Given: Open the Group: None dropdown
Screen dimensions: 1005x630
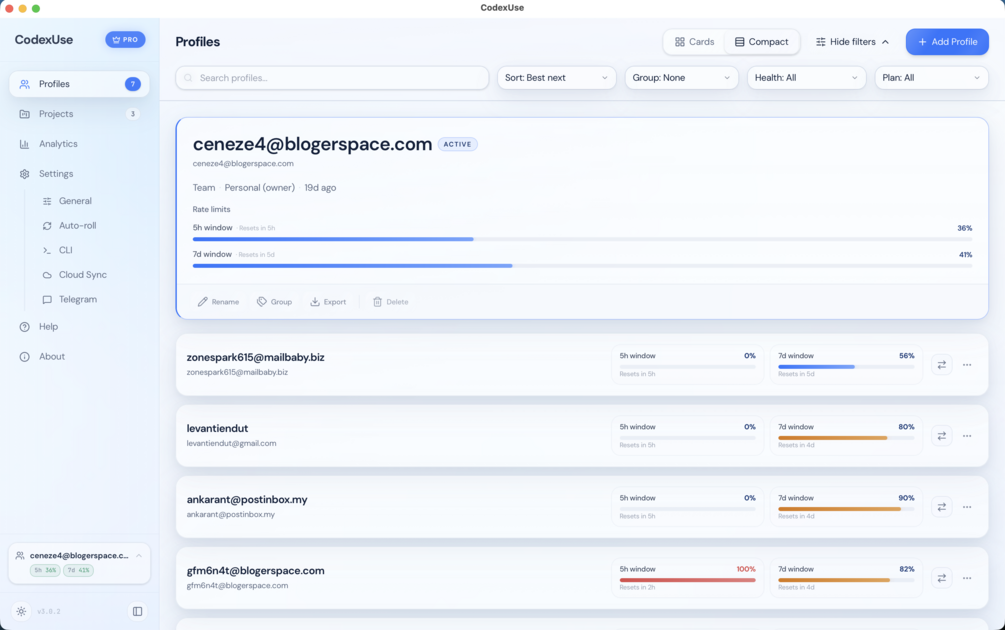Looking at the screenshot, I should pos(681,78).
